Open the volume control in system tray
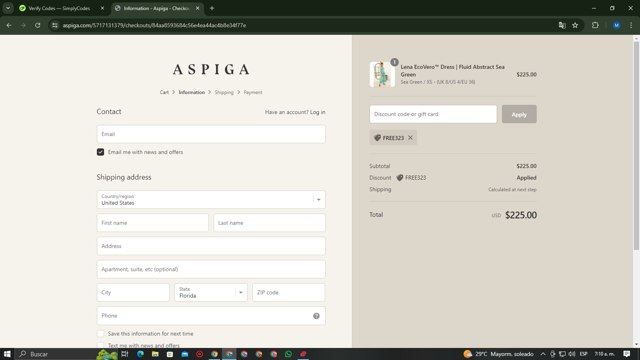 [572, 354]
